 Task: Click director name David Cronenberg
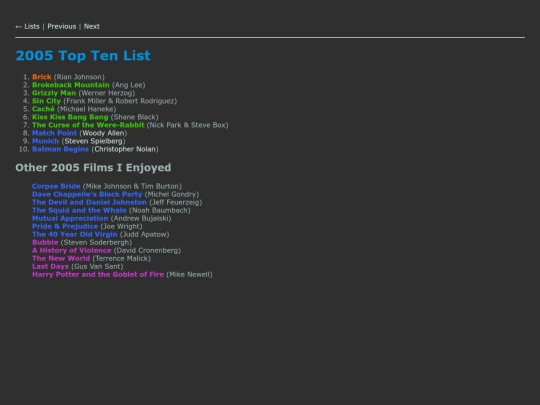point(147,250)
